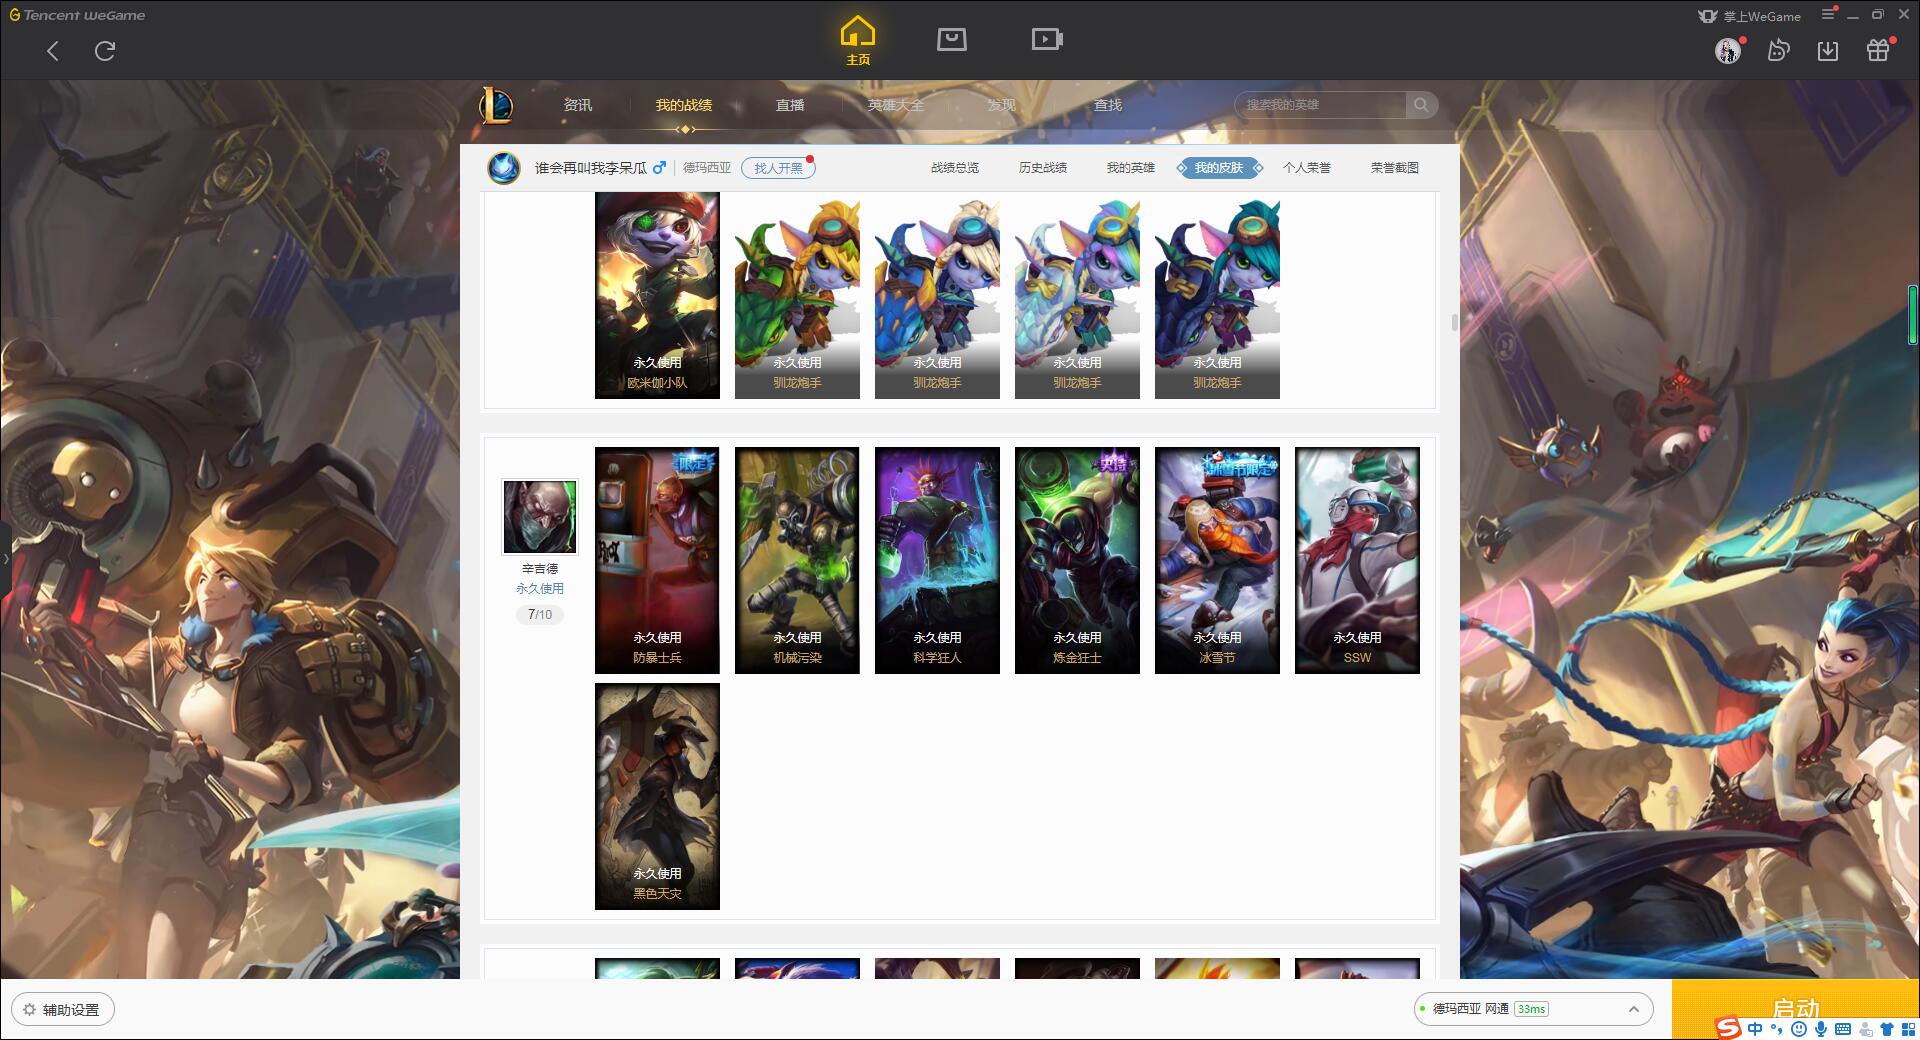Open the IME skin shirt icon
Image resolution: width=1920 pixels, height=1040 pixels.
(x=1886, y=1029)
